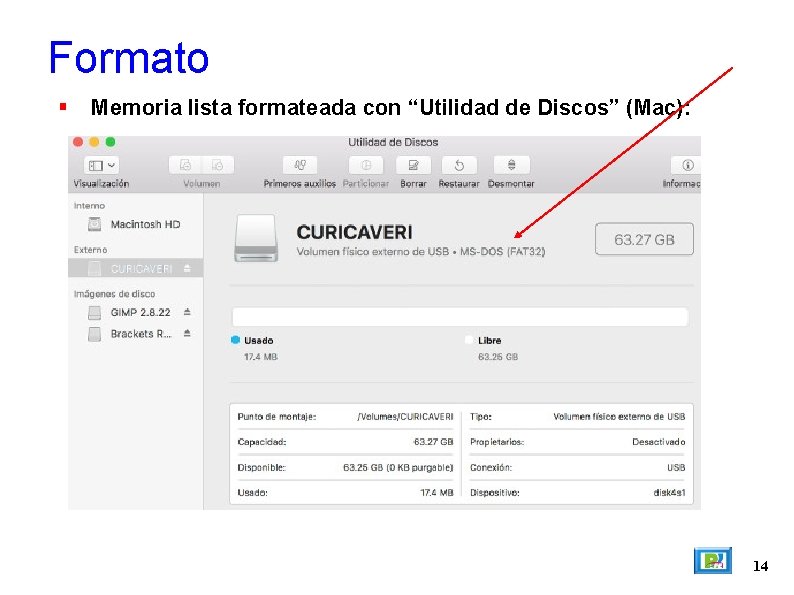The image size is (794, 595).
Task: Select GIMP 2.8.22 disk image
Action: 136,312
